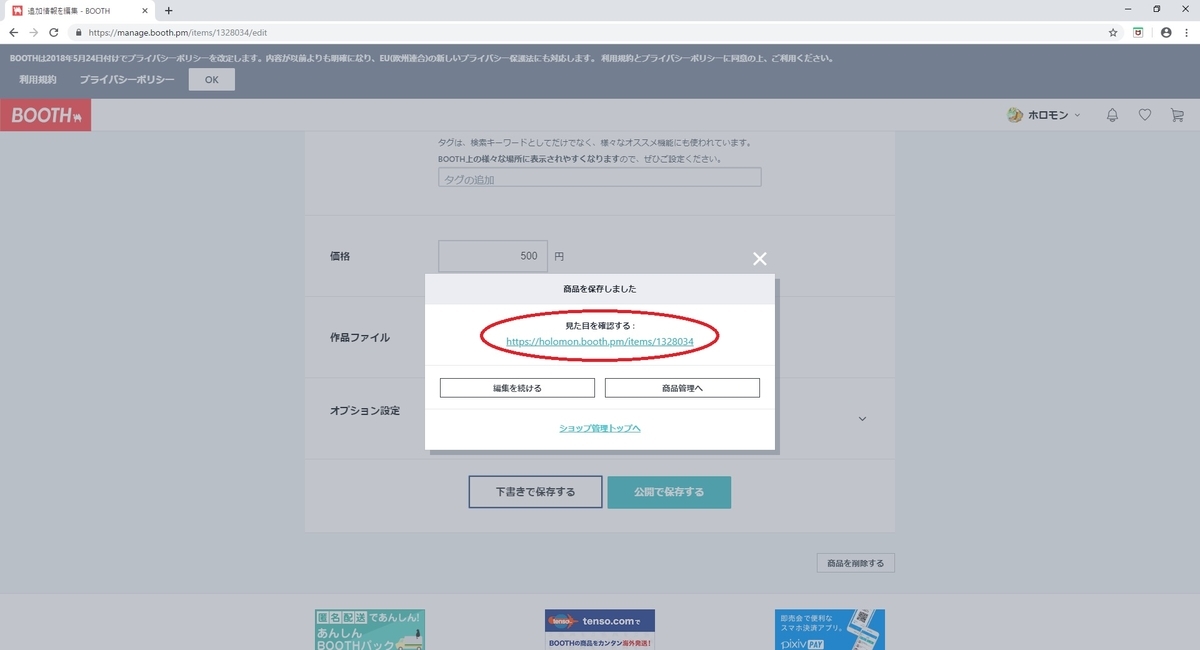Screen dimensions: 1200x650
Task: Open a new browser tab with plus icon
Action: pyautogui.click(x=166, y=11)
